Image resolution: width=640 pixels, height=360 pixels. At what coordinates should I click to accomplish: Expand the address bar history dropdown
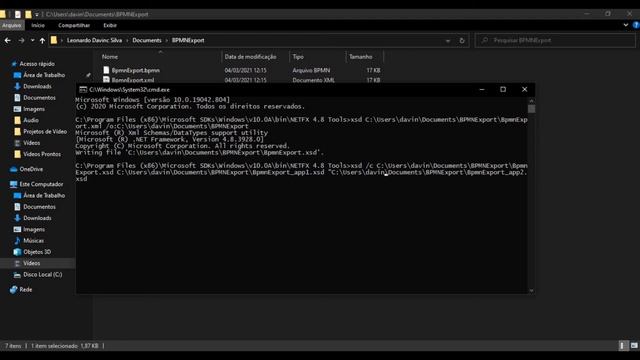(x=448, y=41)
